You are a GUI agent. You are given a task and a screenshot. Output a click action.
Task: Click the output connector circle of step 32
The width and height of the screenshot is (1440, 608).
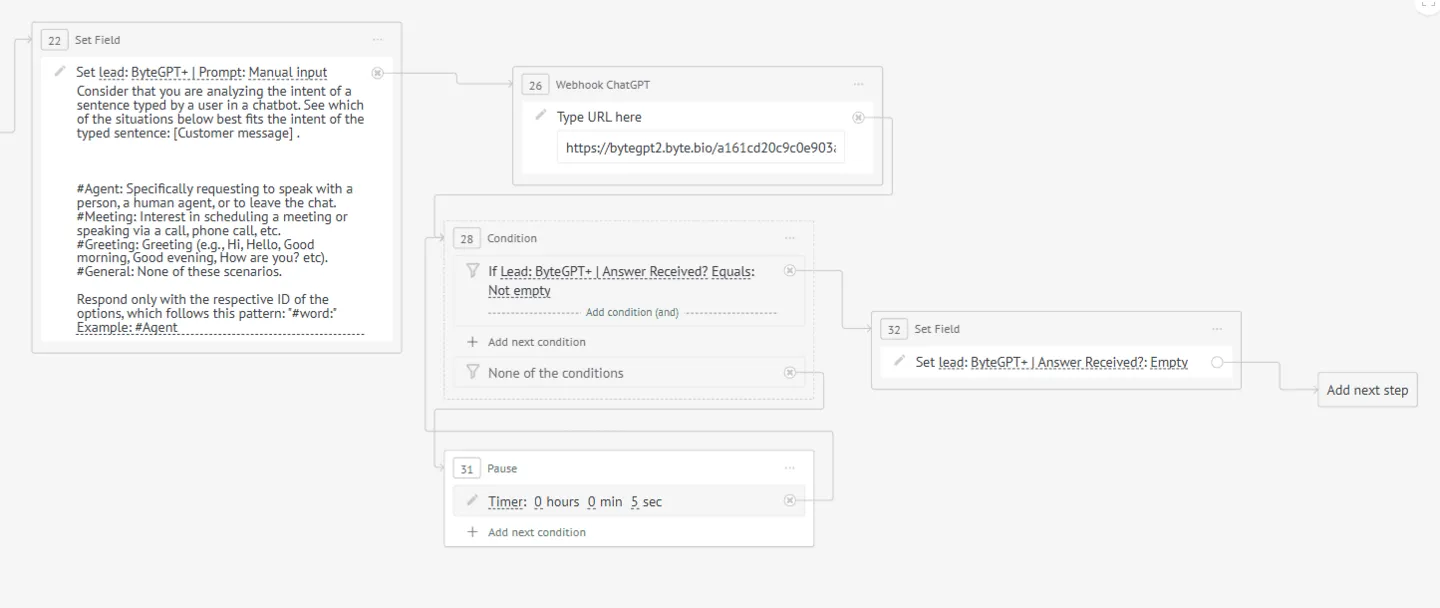click(x=1217, y=362)
